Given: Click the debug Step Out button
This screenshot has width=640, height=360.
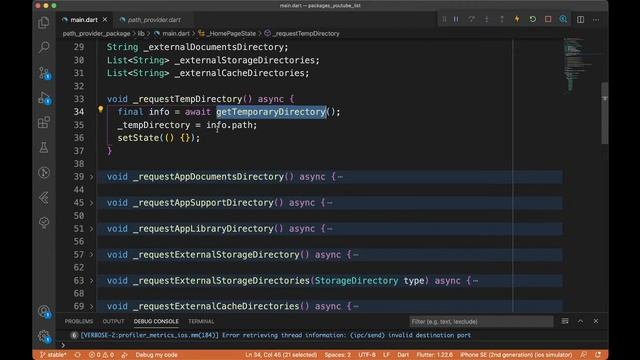Looking at the screenshot, I should pos(502,19).
